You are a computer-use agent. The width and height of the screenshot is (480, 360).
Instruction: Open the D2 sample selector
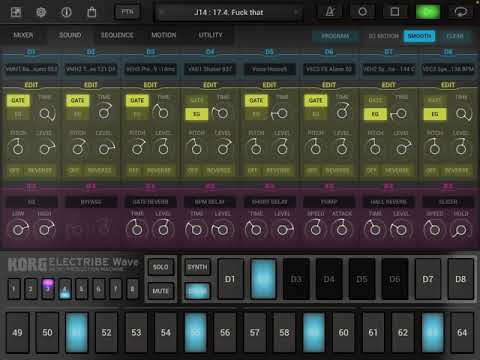(91, 69)
